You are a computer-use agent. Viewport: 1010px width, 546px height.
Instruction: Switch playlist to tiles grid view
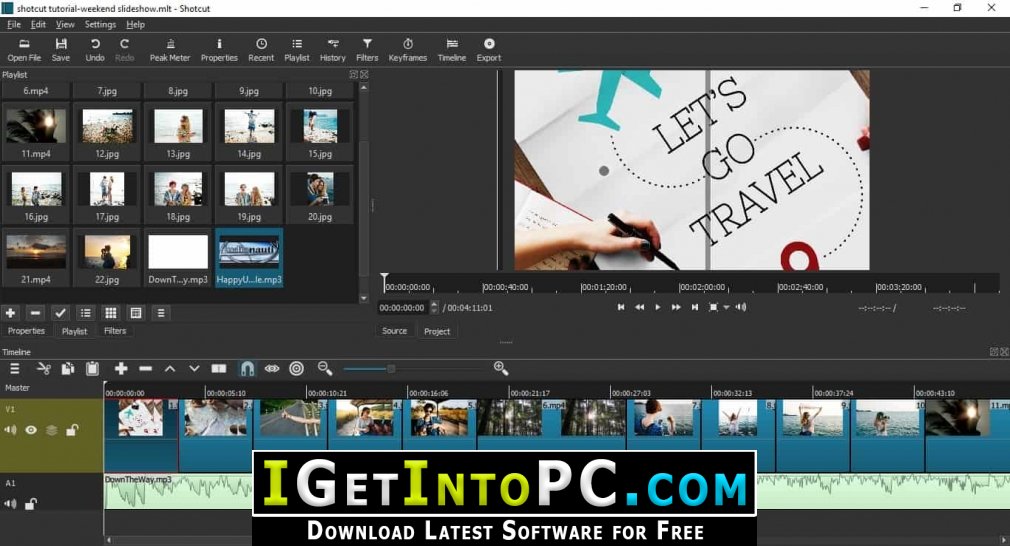(x=111, y=313)
